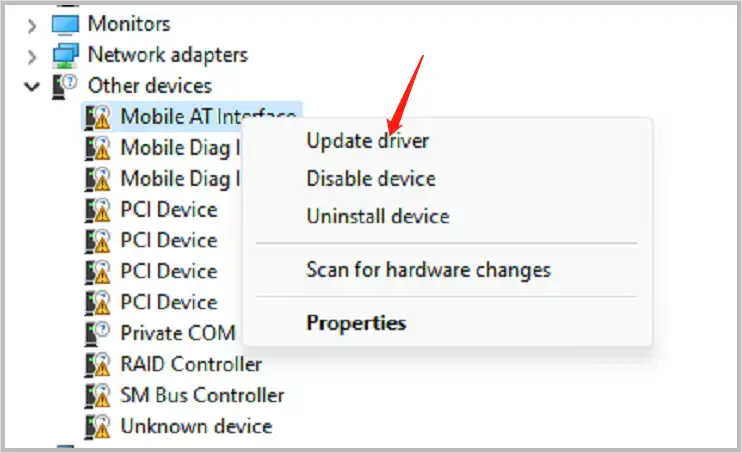Expand the Network adapters category

tap(32, 54)
